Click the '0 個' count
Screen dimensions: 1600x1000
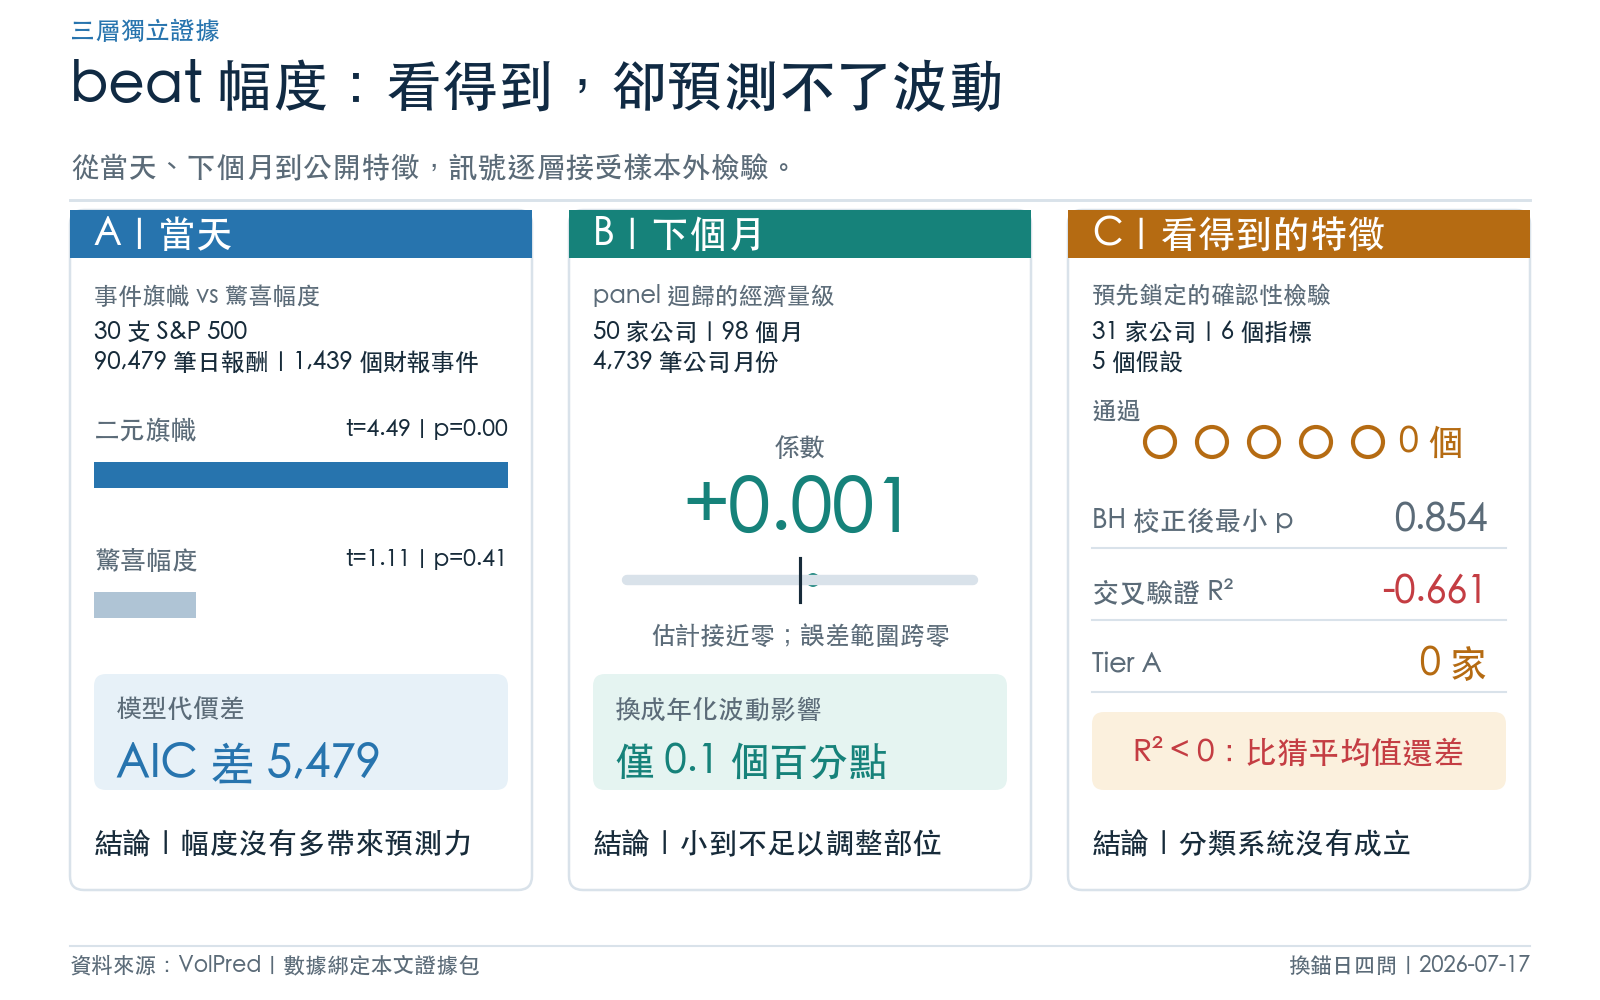(x=1431, y=441)
